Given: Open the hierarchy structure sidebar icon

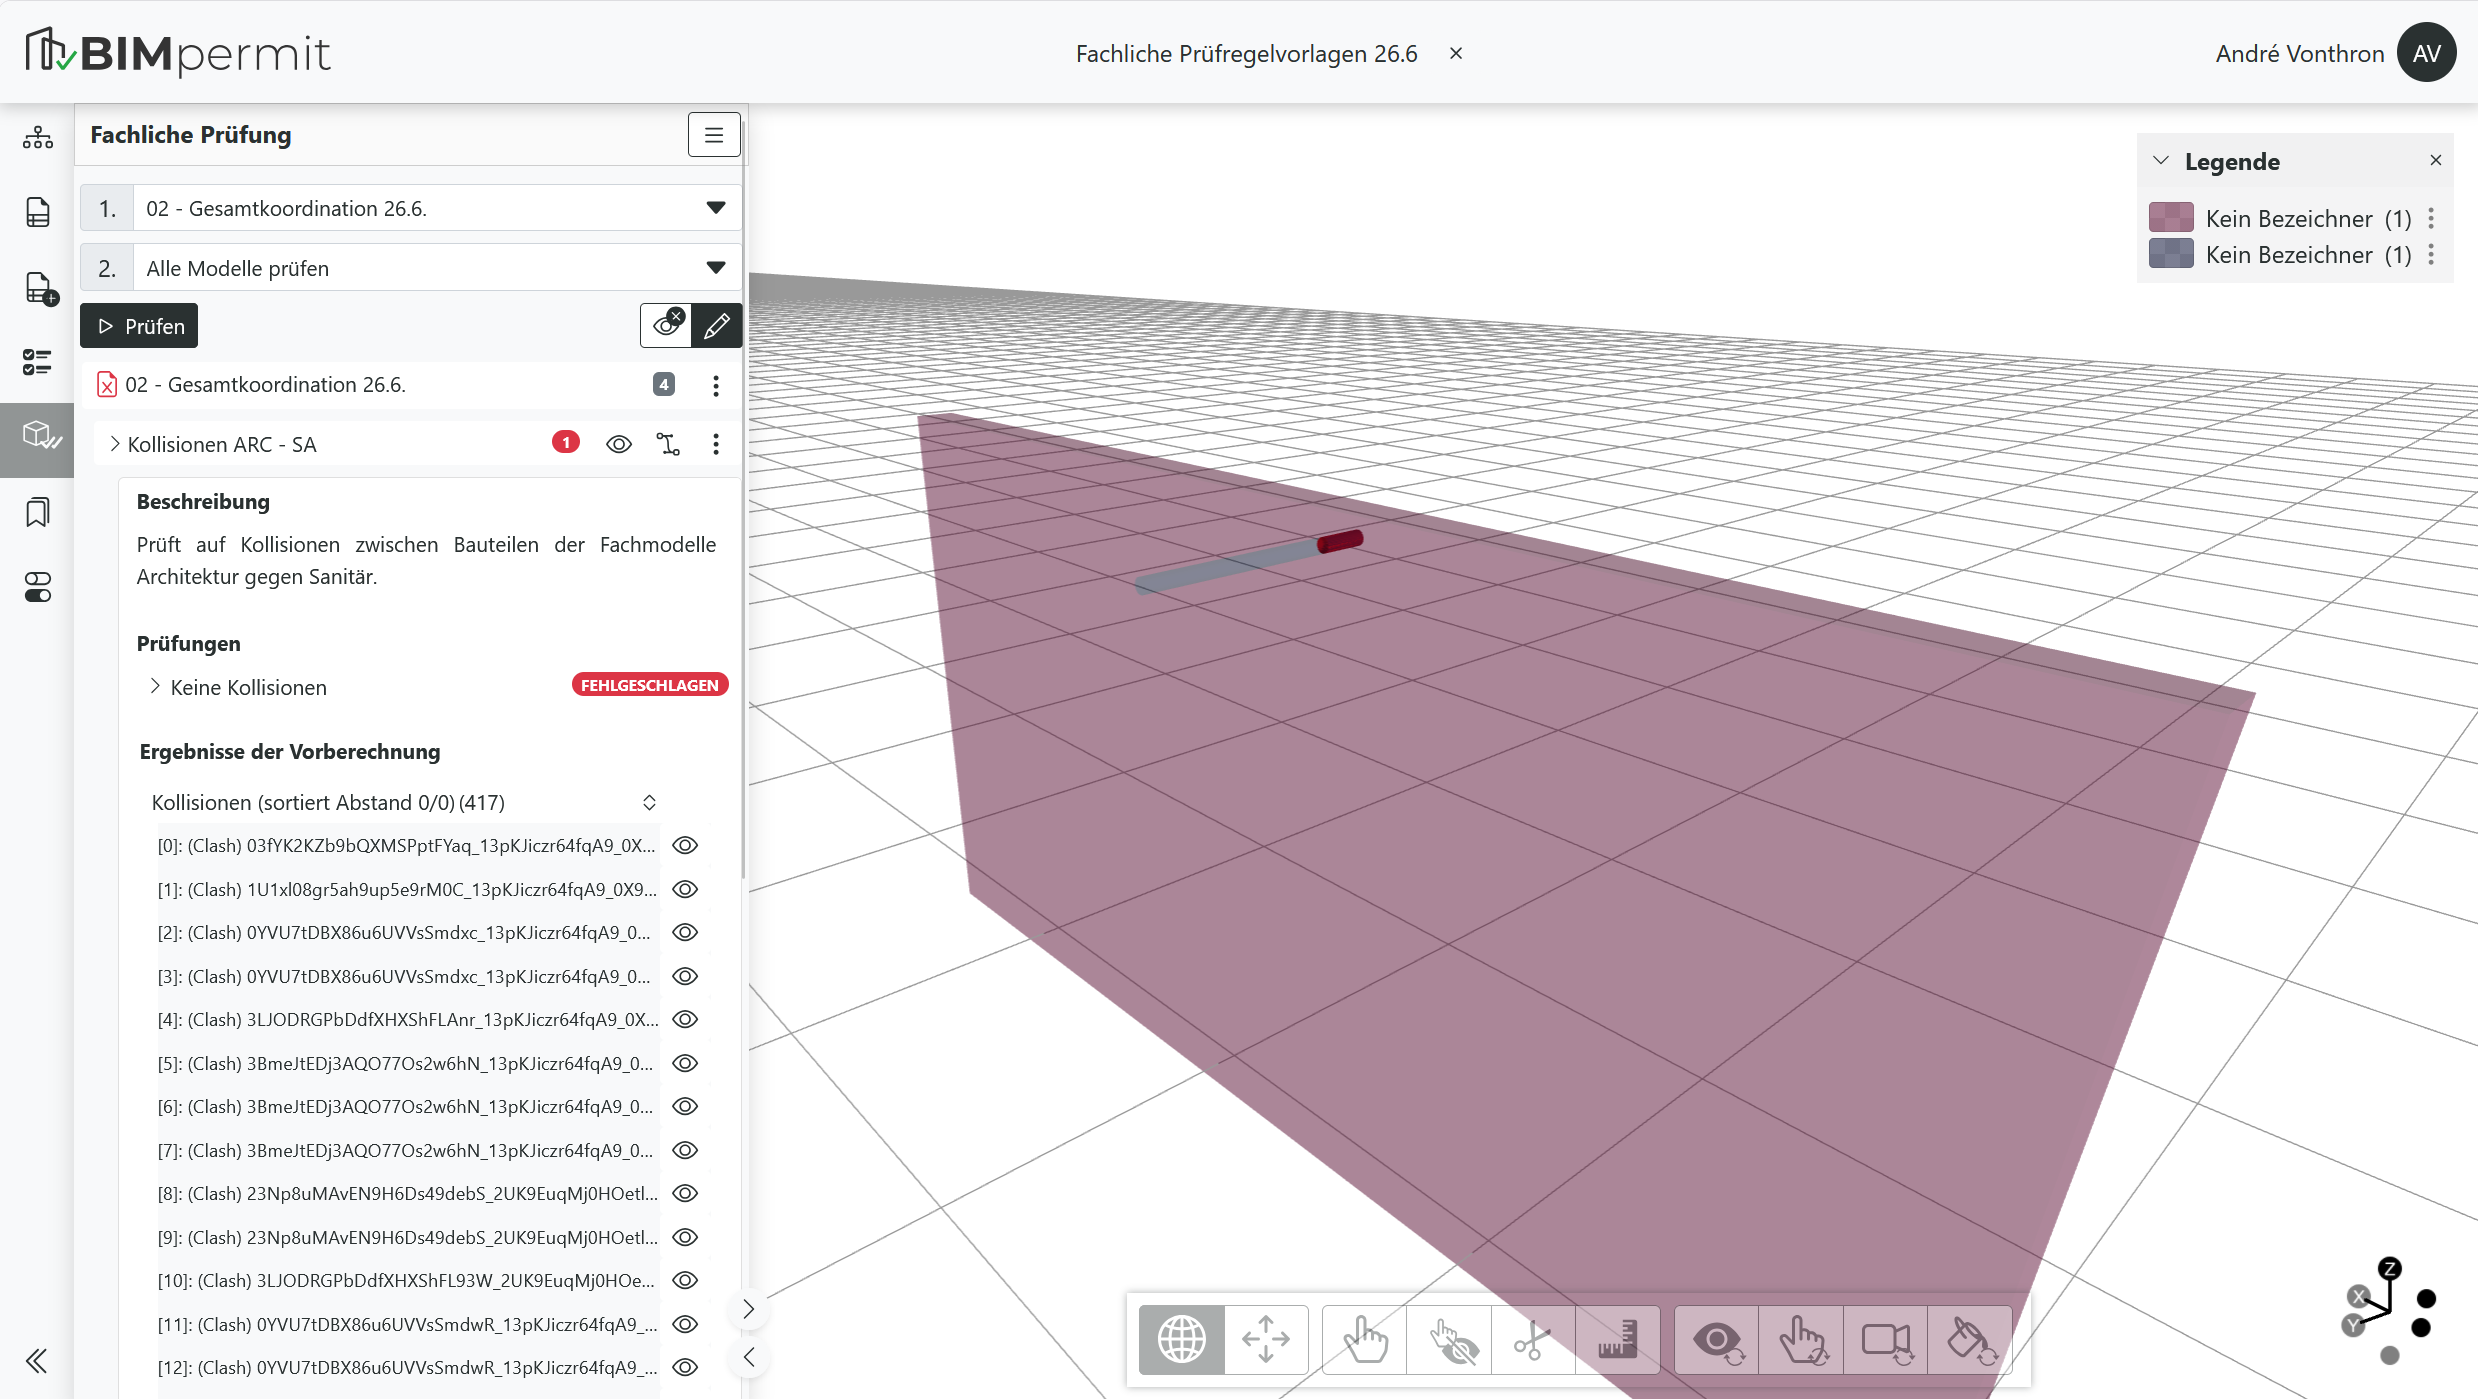Looking at the screenshot, I should 37,137.
